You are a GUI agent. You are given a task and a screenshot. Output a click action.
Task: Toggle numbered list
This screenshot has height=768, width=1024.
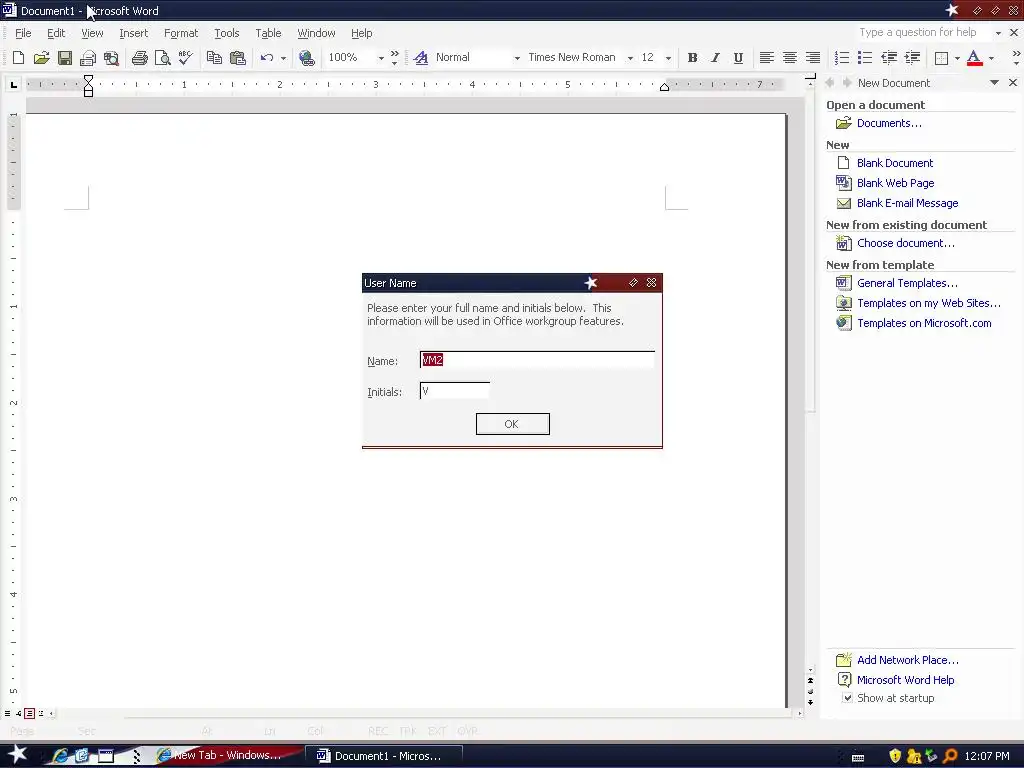click(x=842, y=57)
